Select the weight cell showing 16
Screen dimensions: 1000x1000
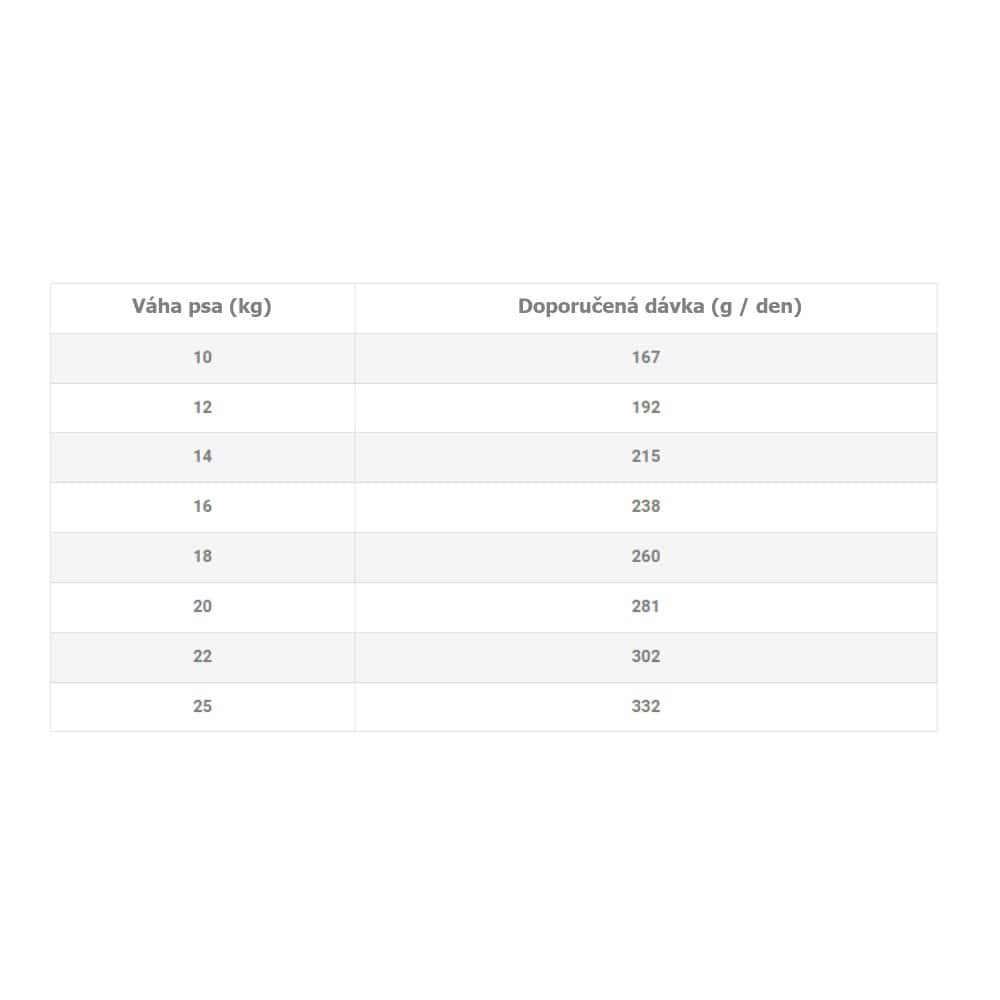point(203,507)
